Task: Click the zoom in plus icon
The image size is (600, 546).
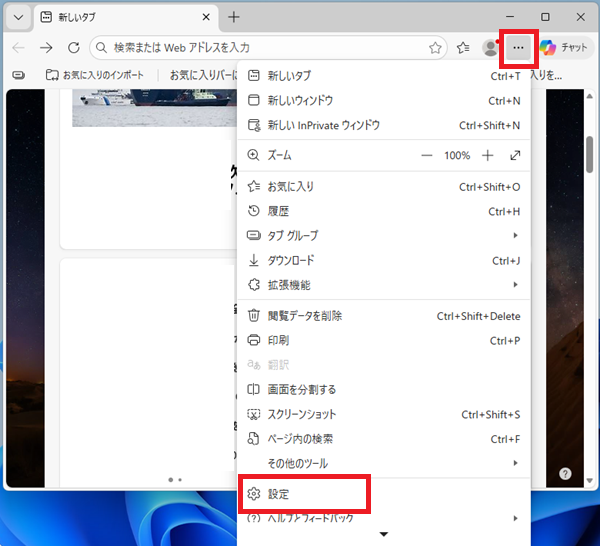Action: (488, 156)
